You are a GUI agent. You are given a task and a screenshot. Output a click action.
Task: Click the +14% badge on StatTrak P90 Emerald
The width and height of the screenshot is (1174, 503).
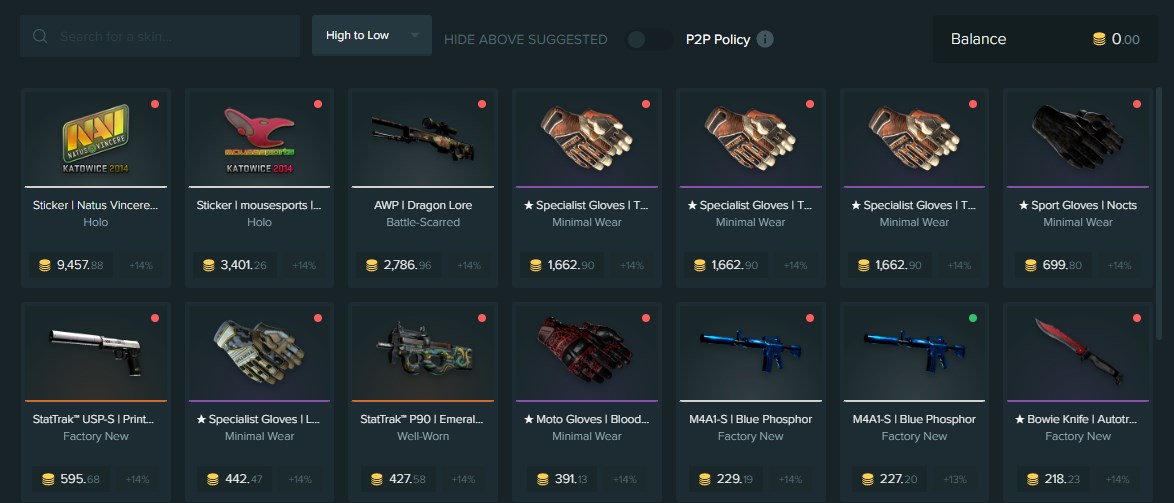(x=463, y=479)
